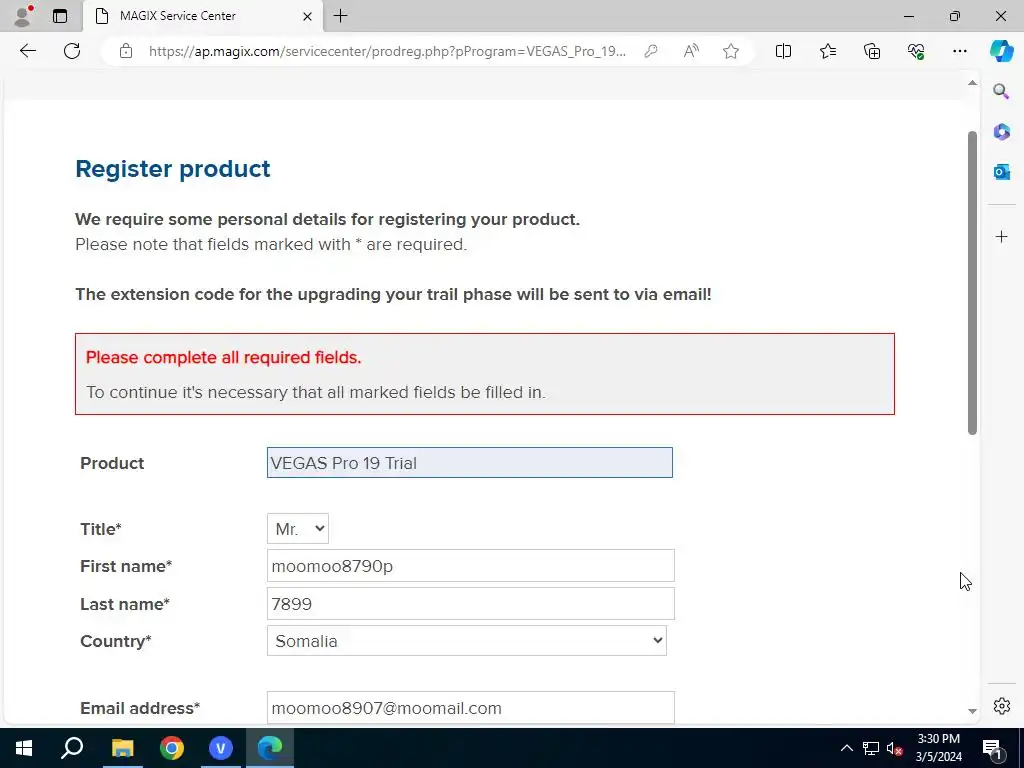Viewport: 1024px width, 768px height.
Task: Click the Register product heading
Action: (172, 168)
